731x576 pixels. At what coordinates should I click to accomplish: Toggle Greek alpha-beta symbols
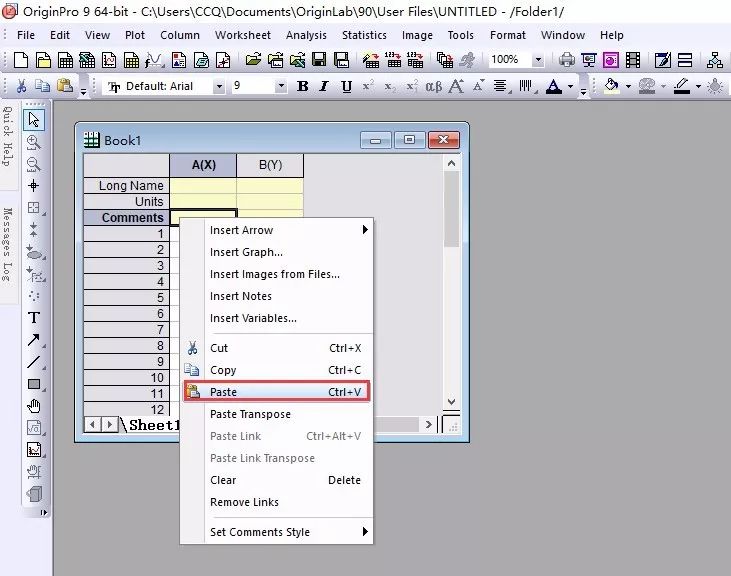click(x=434, y=86)
